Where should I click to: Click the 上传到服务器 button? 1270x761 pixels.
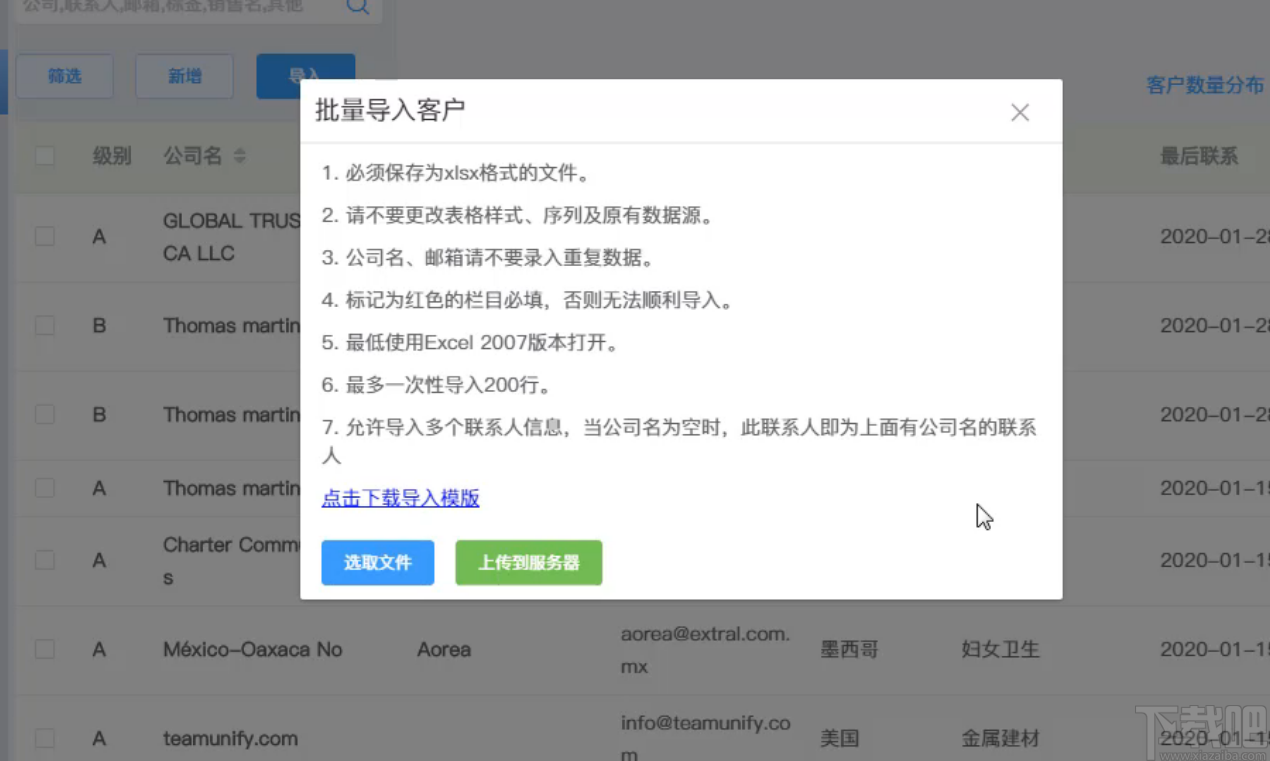(x=528, y=562)
